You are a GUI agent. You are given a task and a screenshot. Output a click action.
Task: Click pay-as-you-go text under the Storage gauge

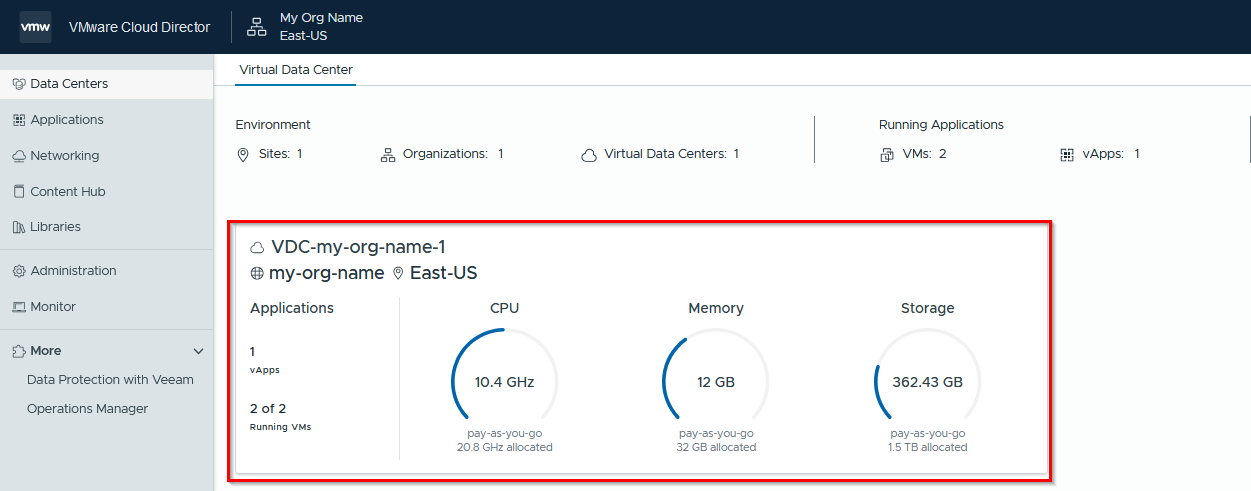pyautogui.click(x=928, y=434)
